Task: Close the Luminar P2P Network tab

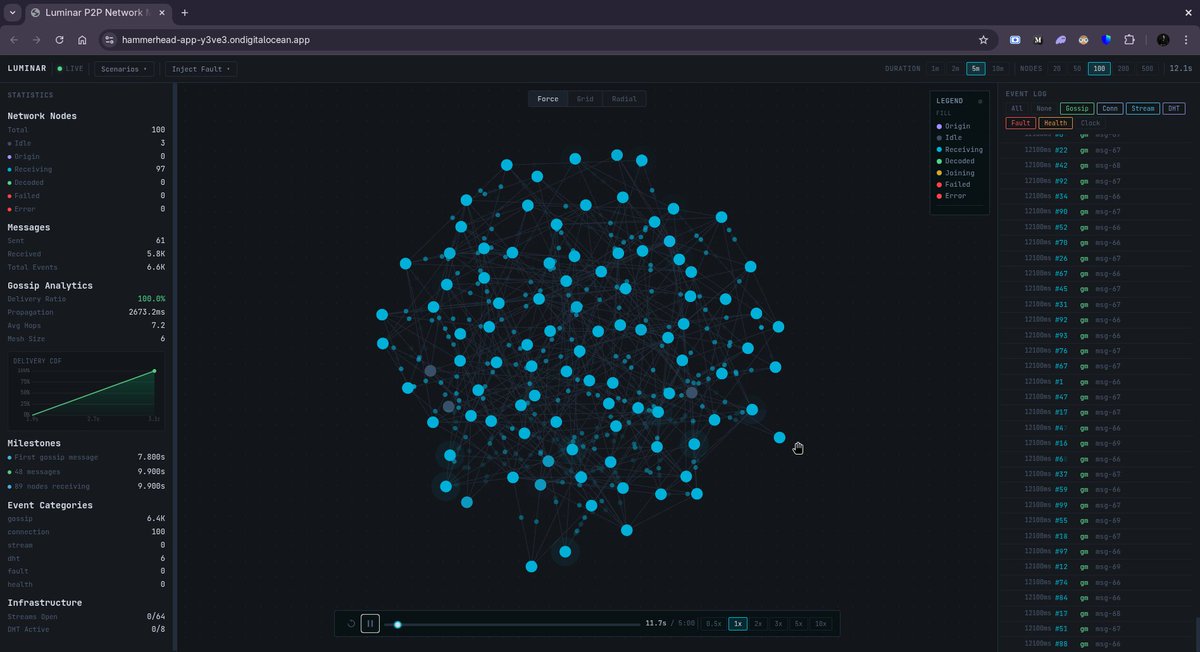Action: (x=162, y=12)
